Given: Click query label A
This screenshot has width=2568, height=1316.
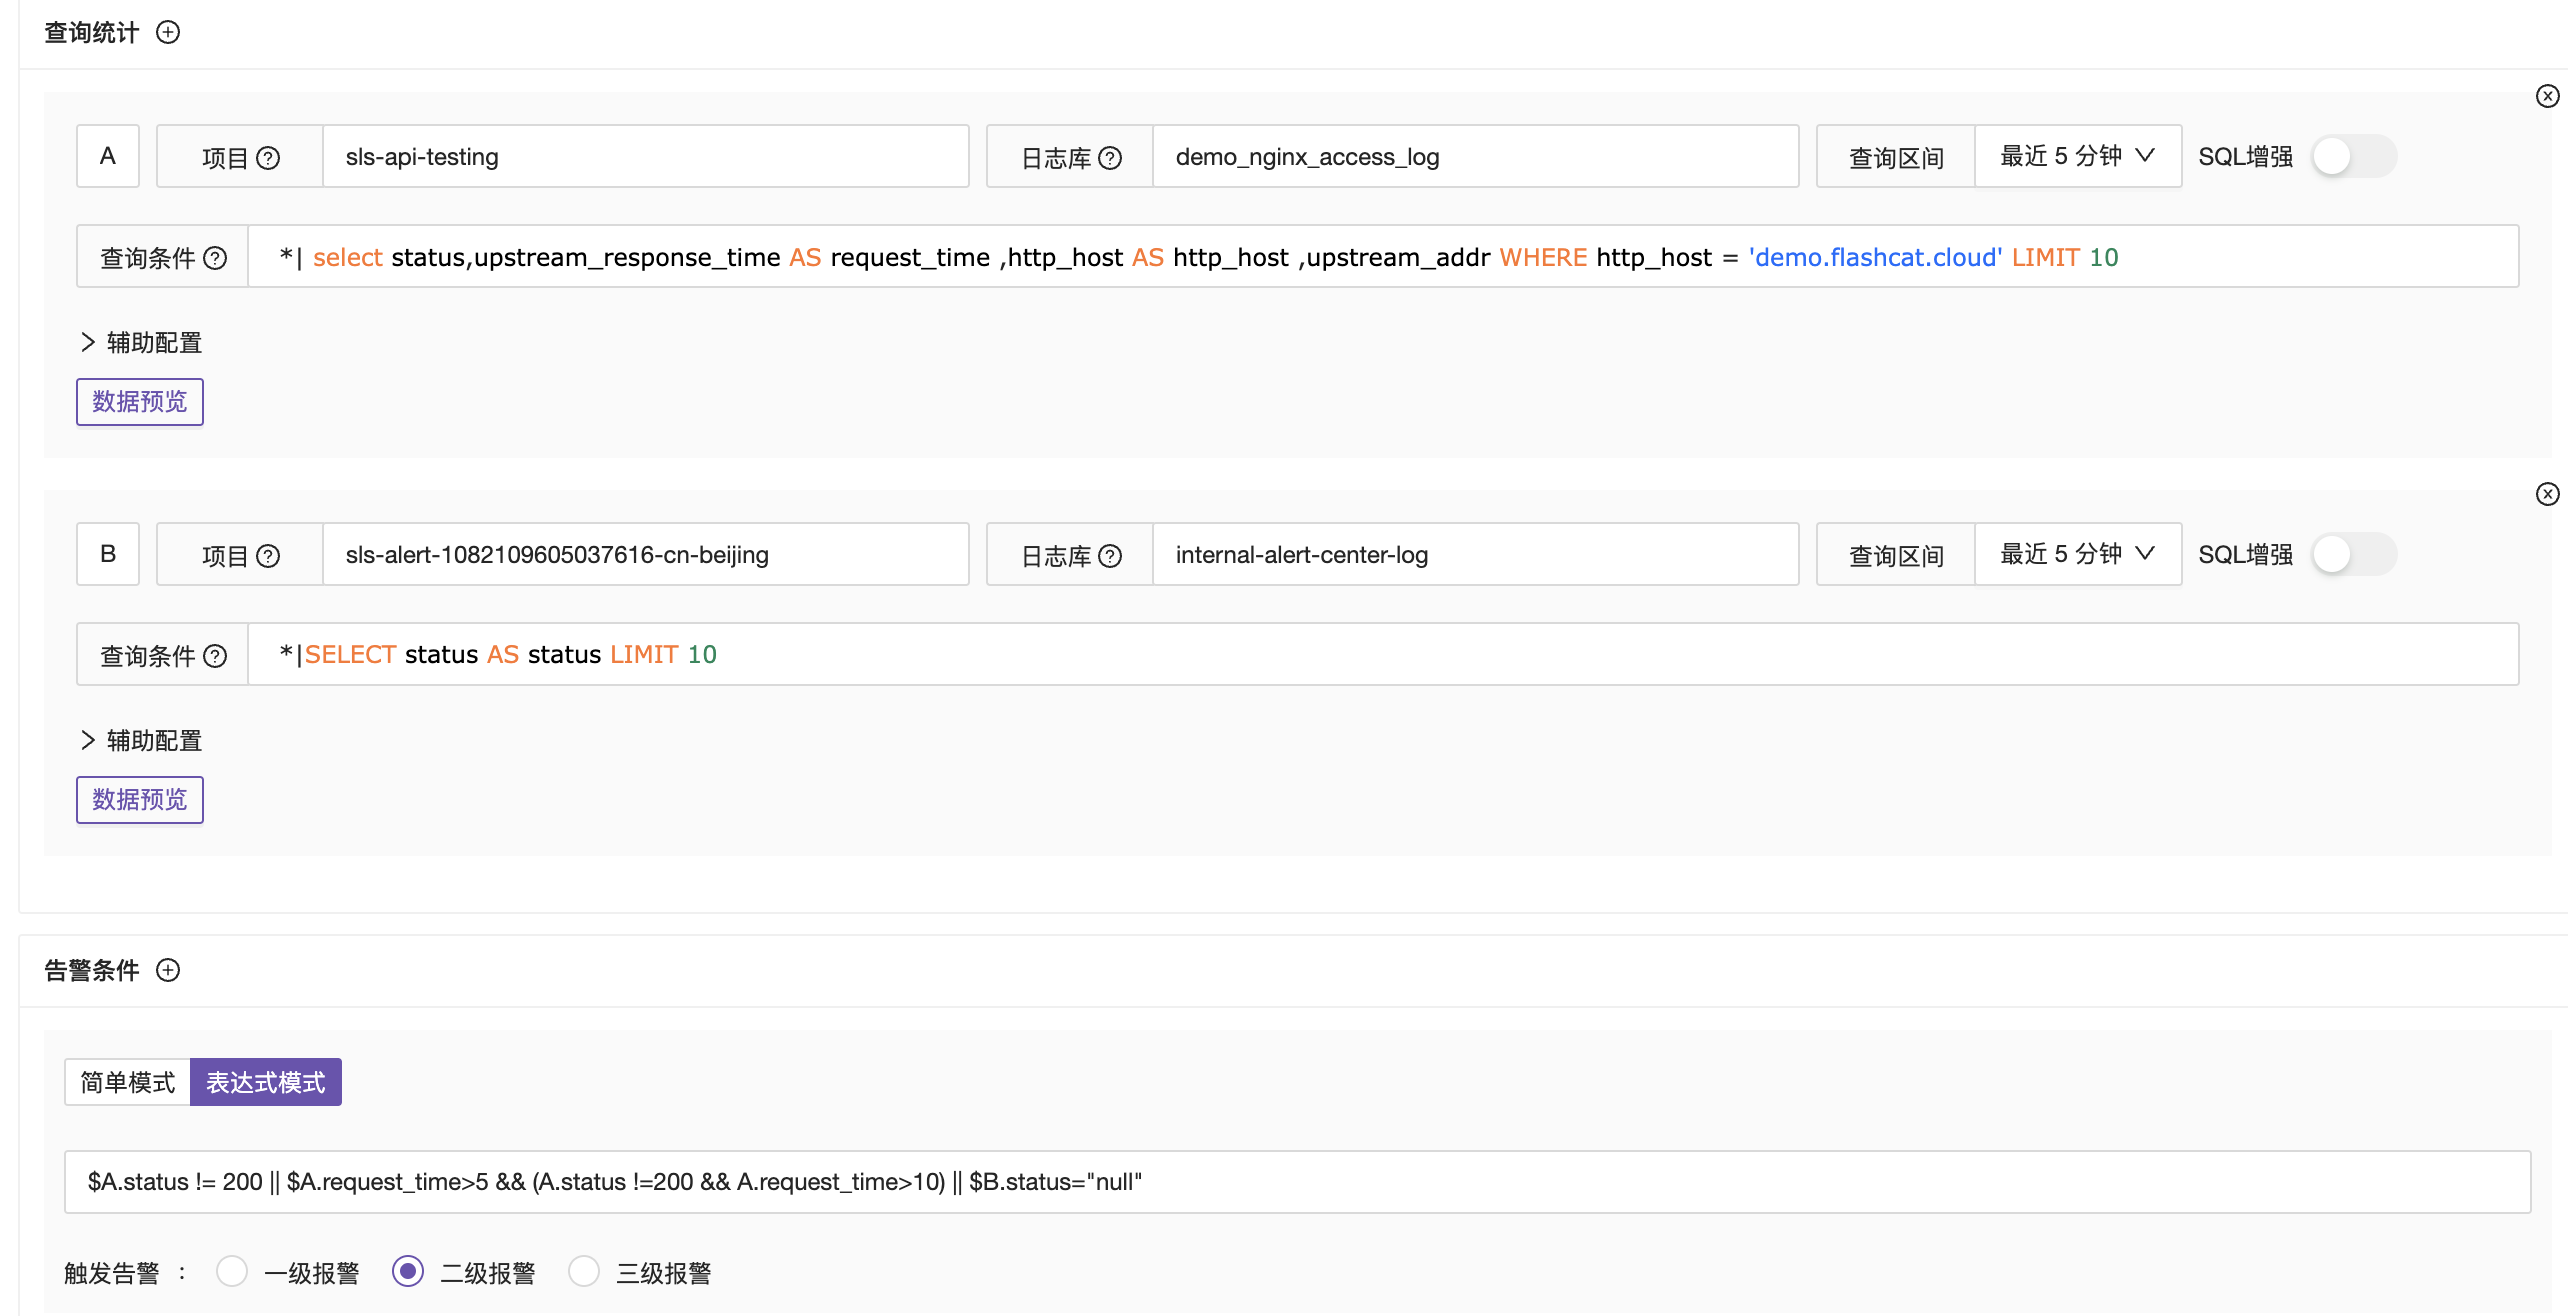Looking at the screenshot, I should (108, 156).
